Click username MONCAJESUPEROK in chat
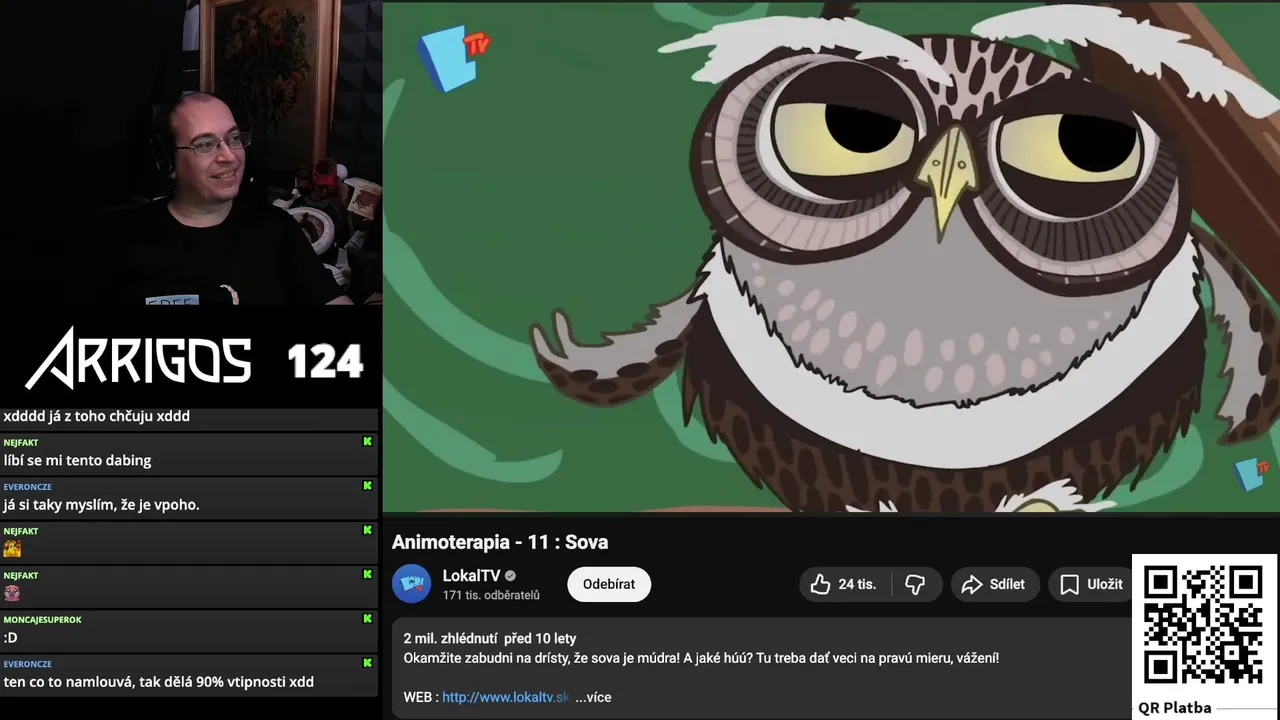The width and height of the screenshot is (1280, 720). (42, 619)
